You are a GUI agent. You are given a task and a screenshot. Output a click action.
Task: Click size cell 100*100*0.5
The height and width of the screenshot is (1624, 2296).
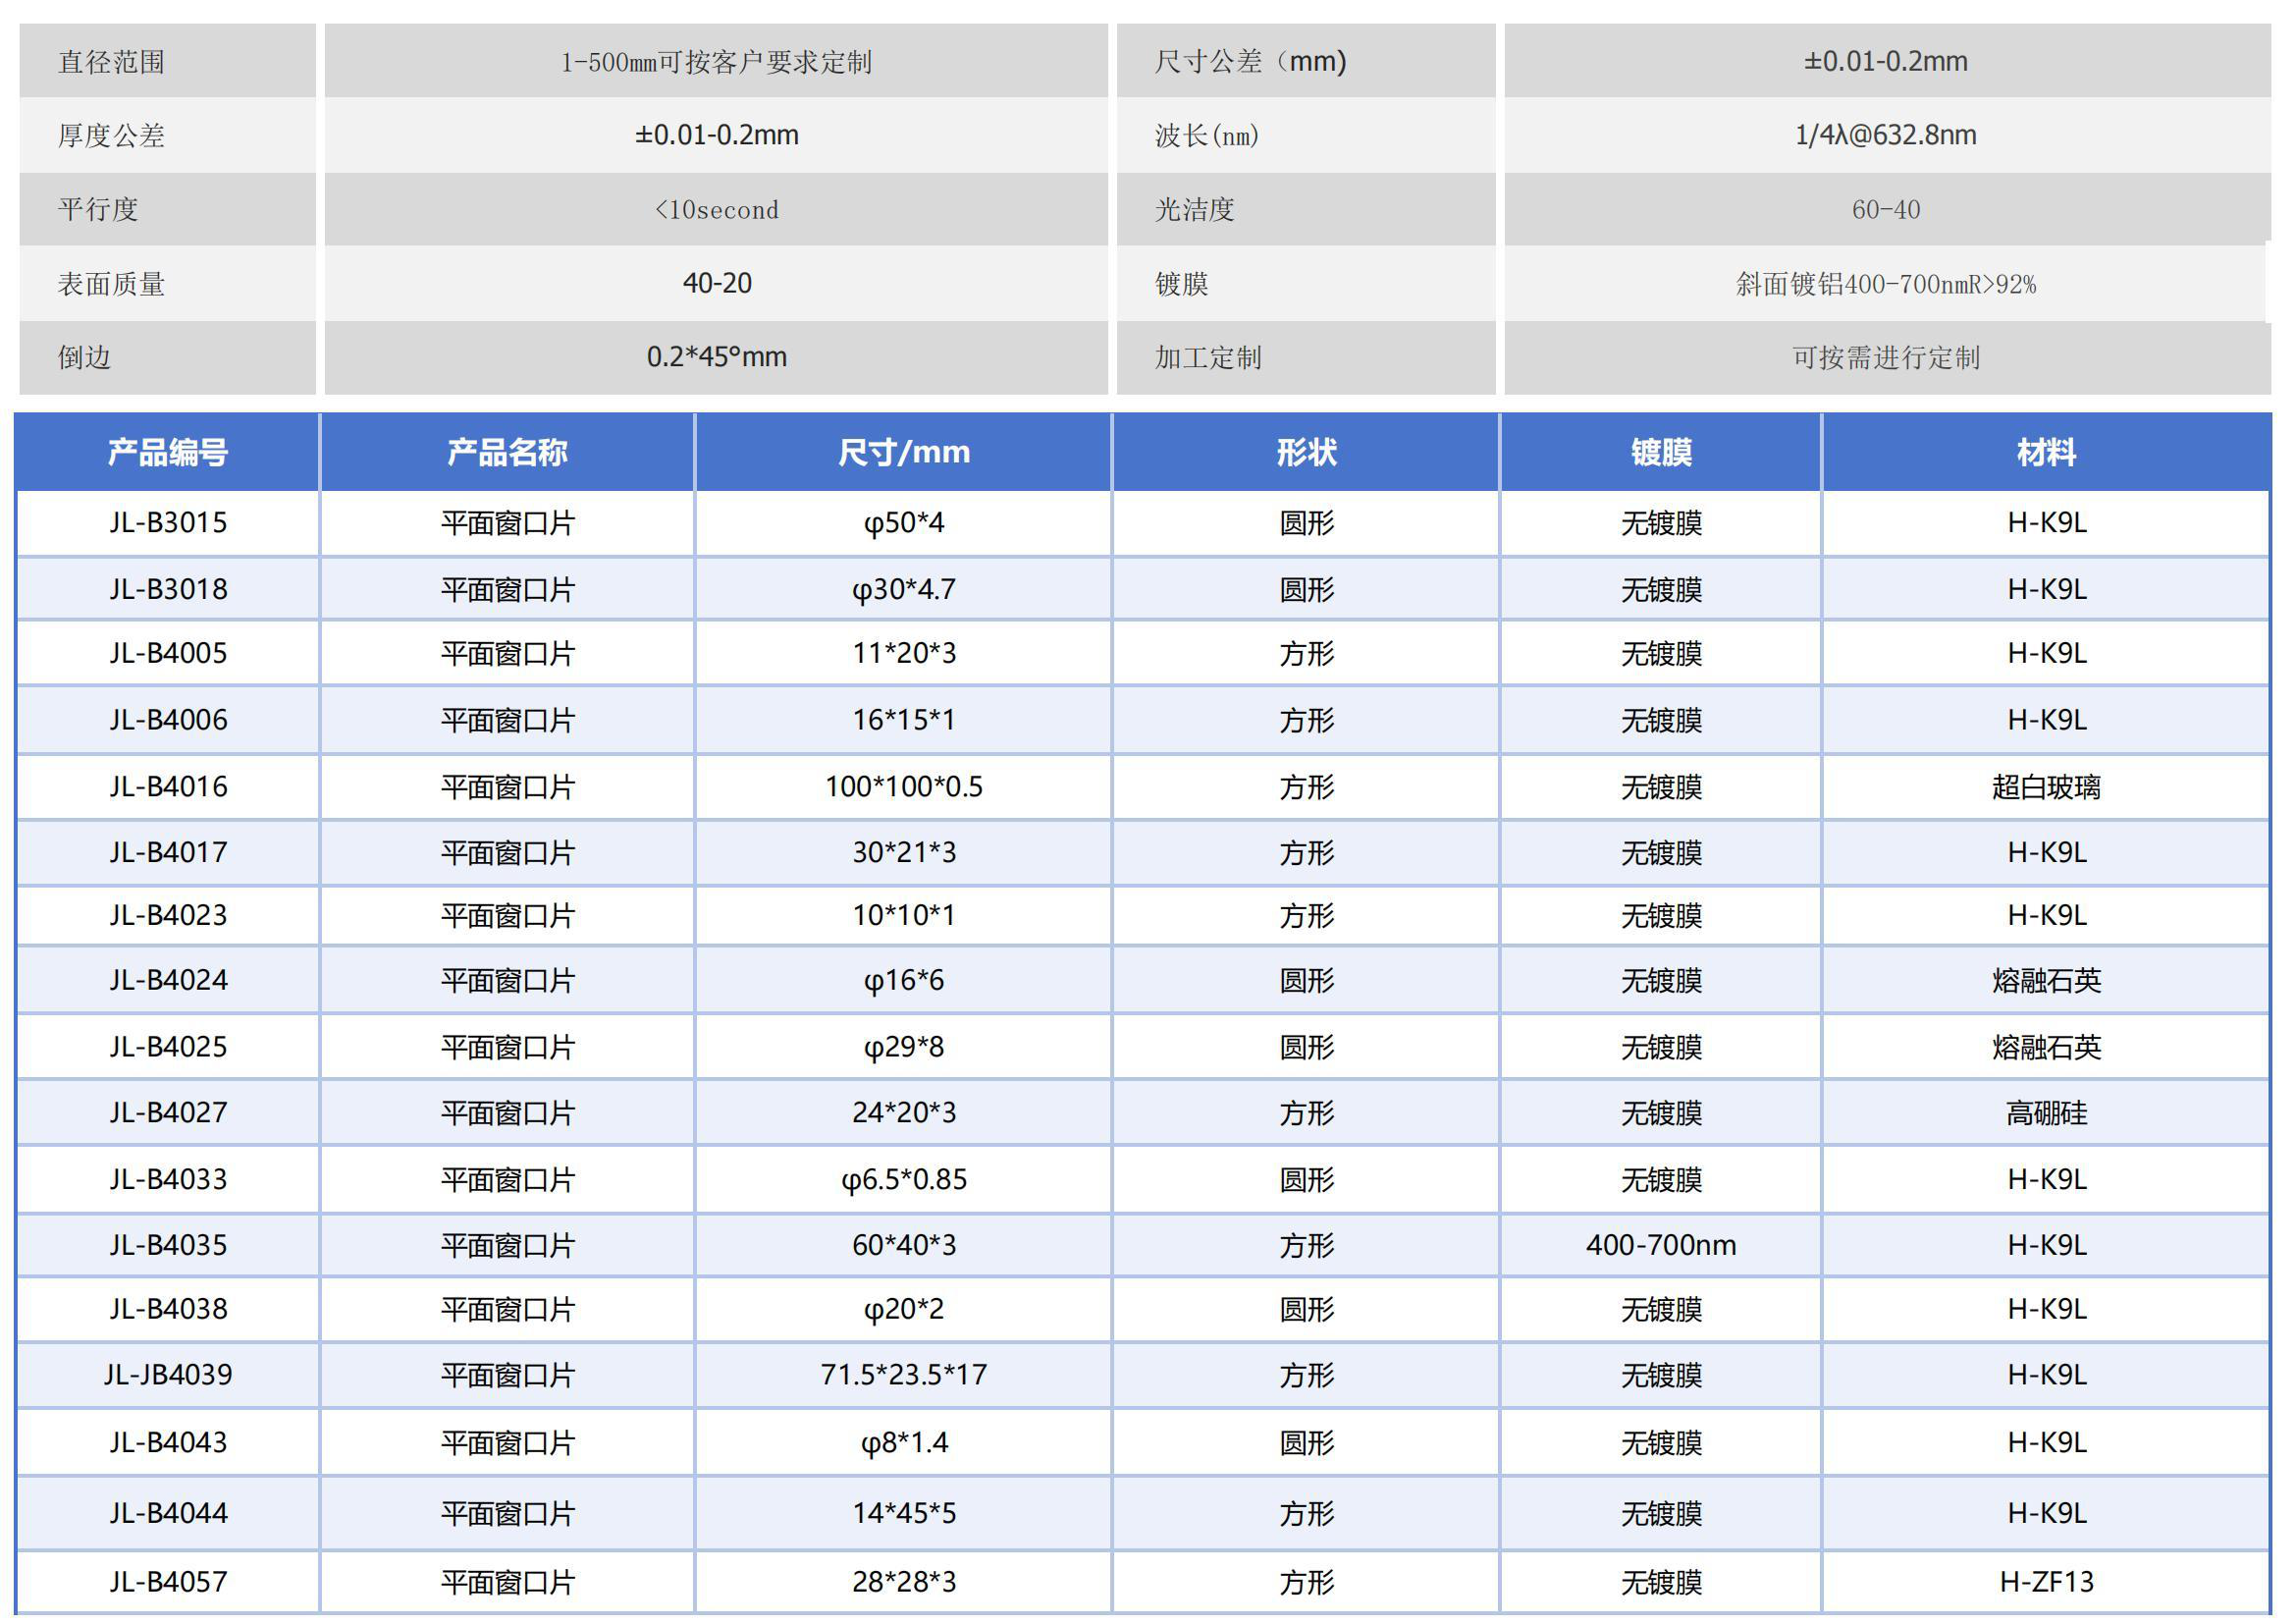tap(903, 787)
